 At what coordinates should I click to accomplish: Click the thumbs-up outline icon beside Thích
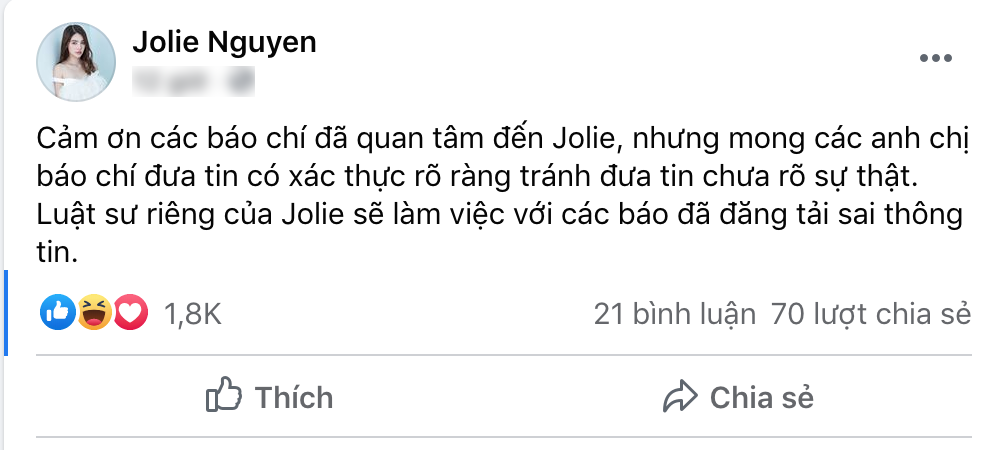pyautogui.click(x=224, y=397)
